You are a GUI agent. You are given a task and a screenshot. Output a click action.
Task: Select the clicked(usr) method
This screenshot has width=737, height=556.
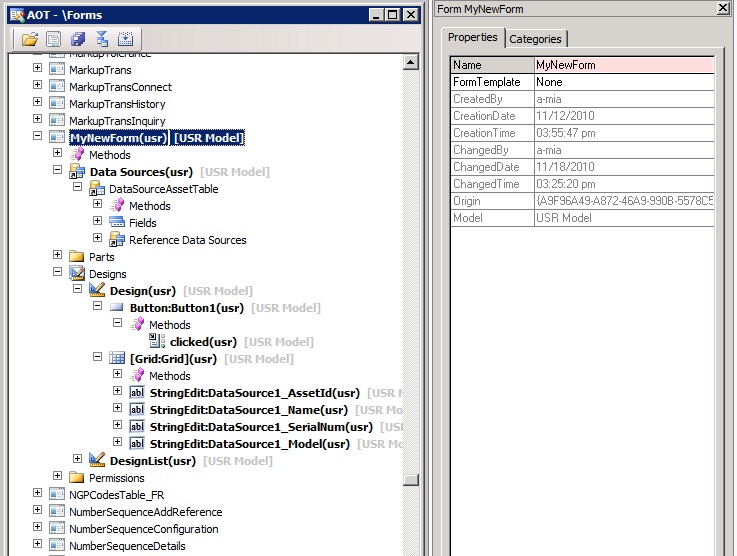click(x=203, y=342)
